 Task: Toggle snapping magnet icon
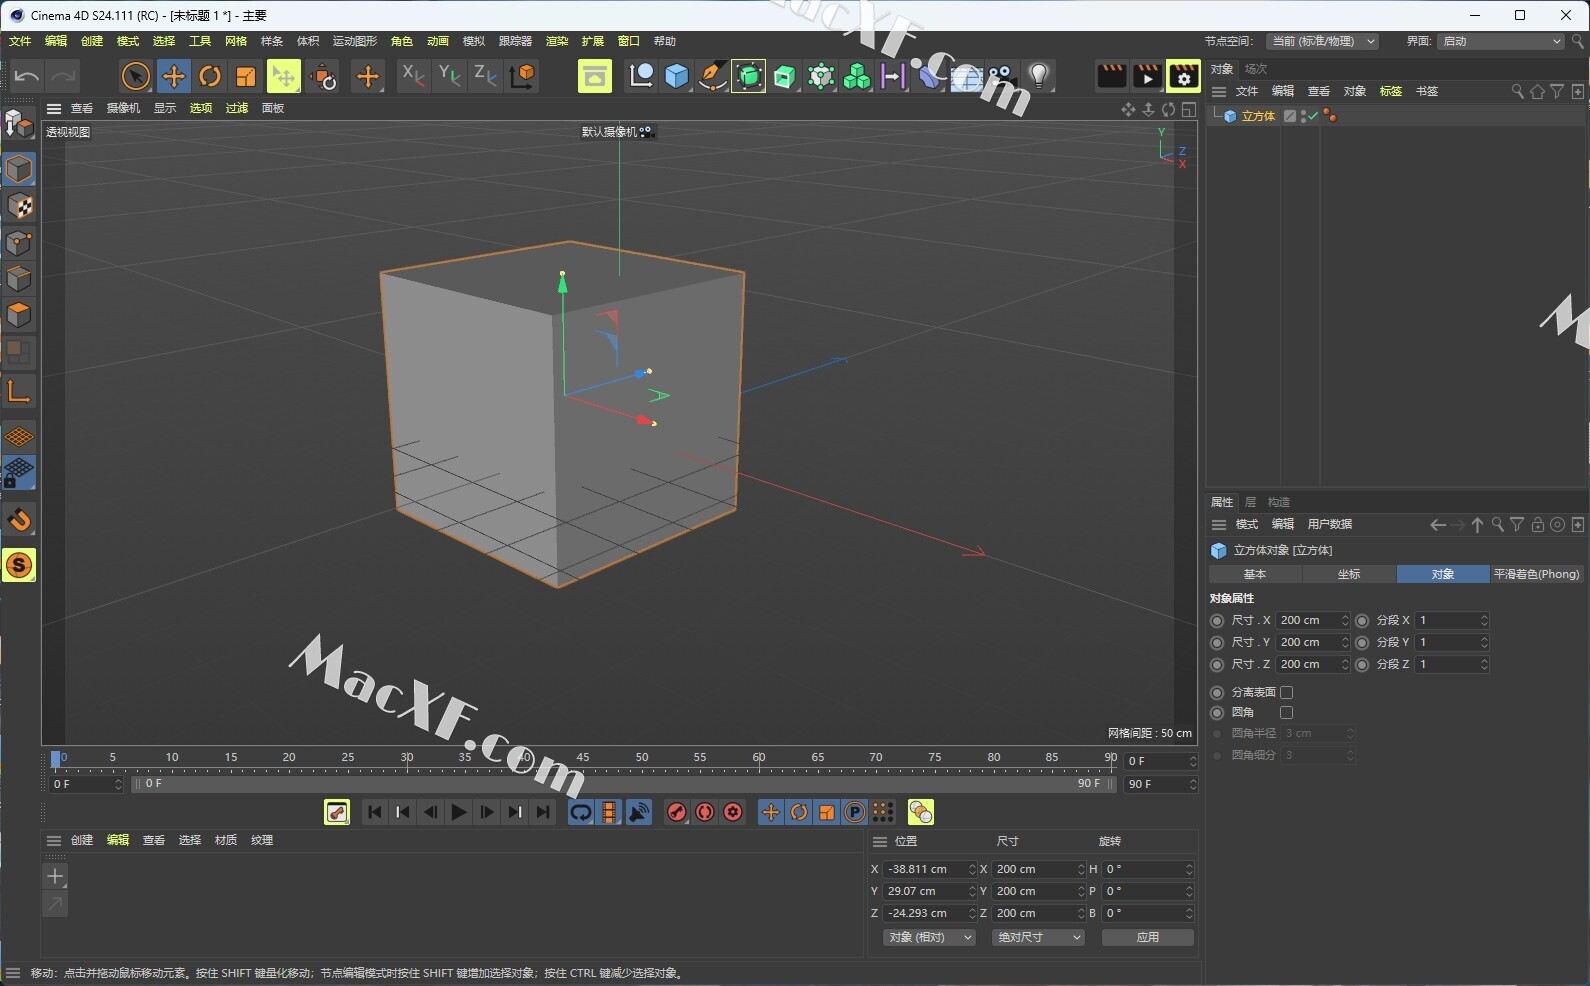pos(19,520)
